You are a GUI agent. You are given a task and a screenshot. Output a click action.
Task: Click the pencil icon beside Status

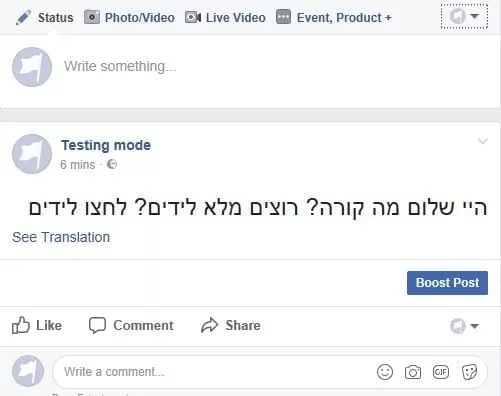click(23, 18)
